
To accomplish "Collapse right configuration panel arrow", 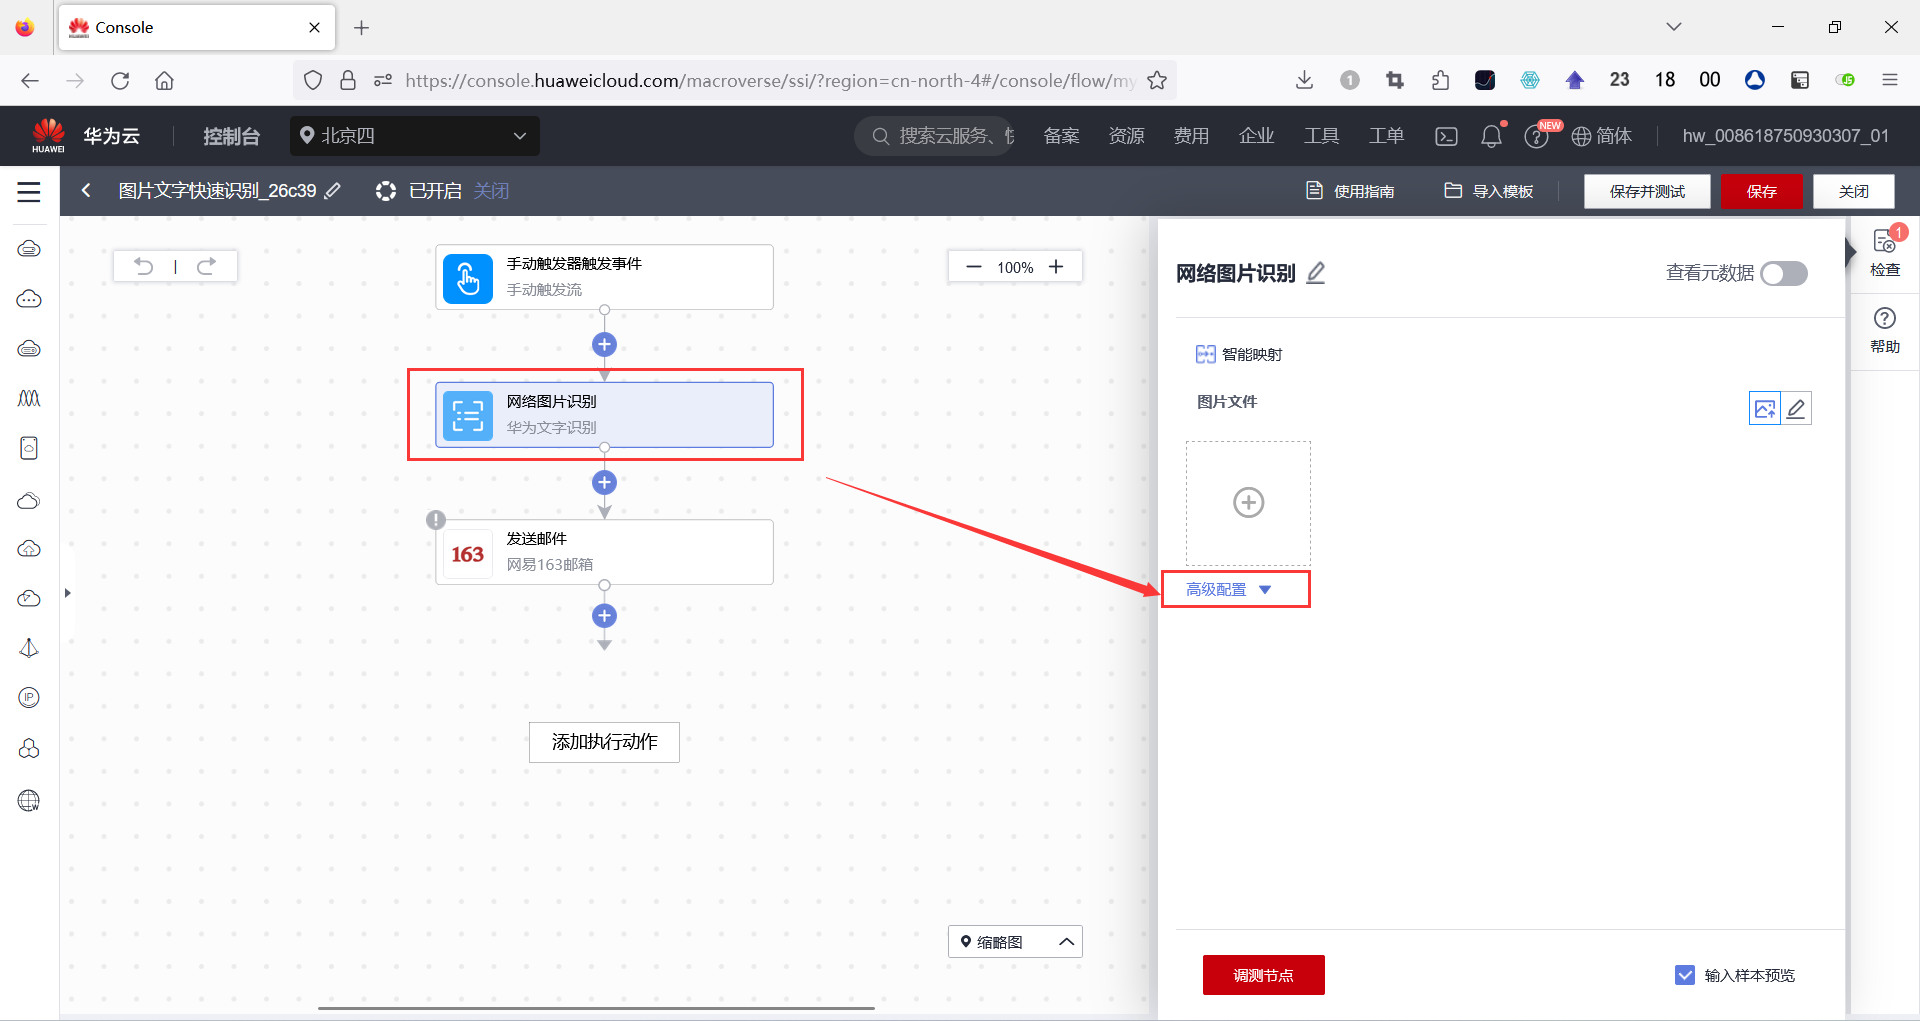I will click(x=1851, y=252).
